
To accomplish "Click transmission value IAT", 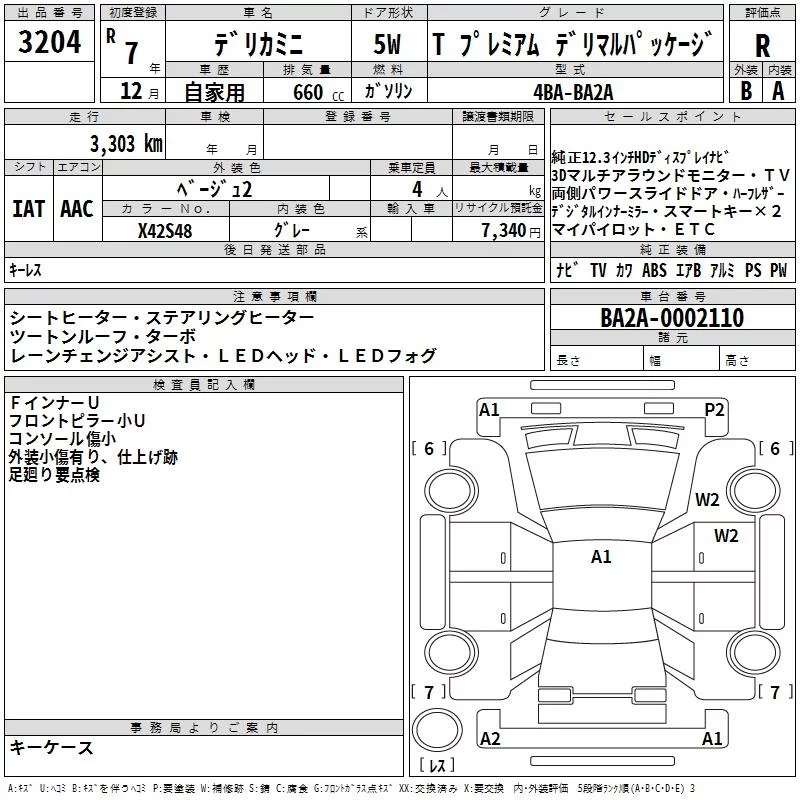I will pos(28,209).
